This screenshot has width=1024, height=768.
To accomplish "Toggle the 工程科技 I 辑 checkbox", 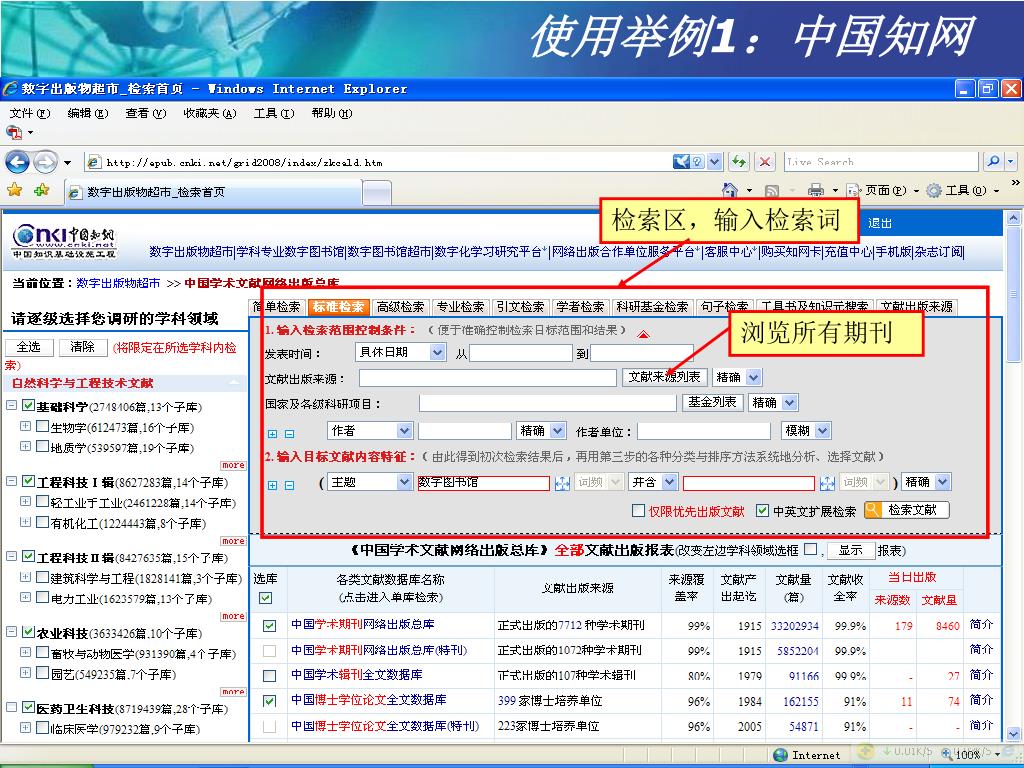I will coord(28,481).
